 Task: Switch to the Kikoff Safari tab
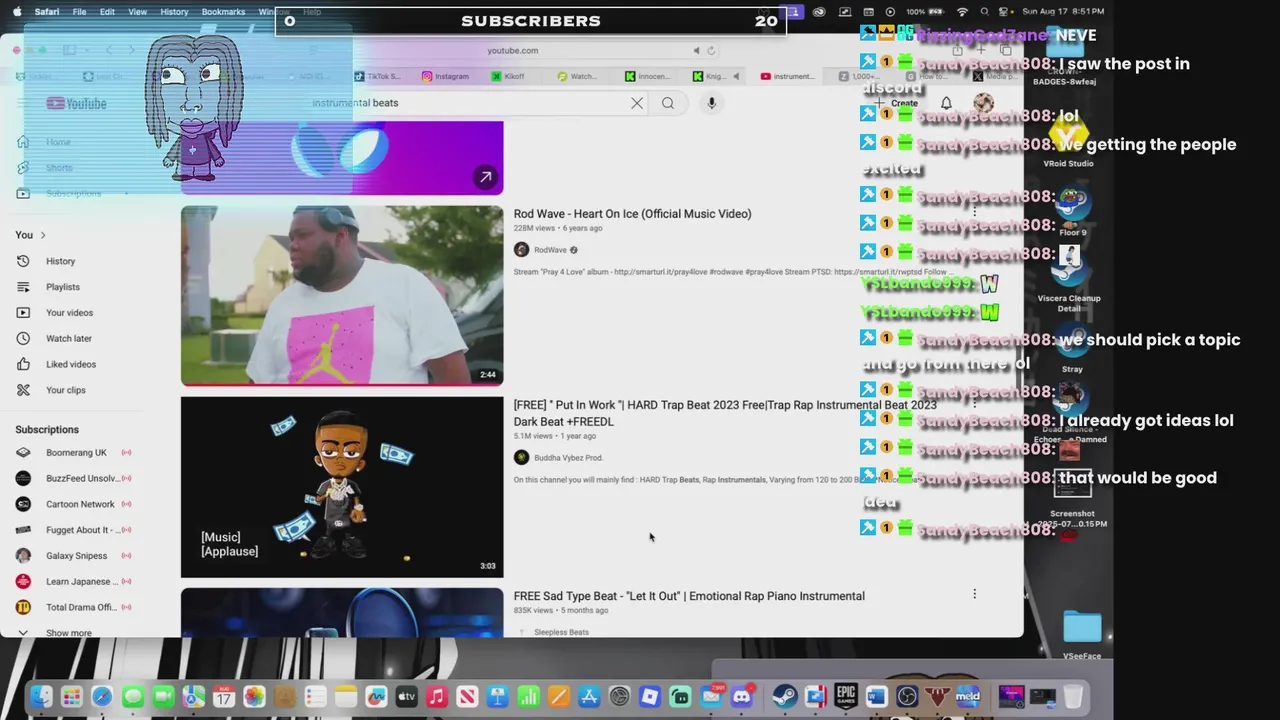[x=508, y=76]
